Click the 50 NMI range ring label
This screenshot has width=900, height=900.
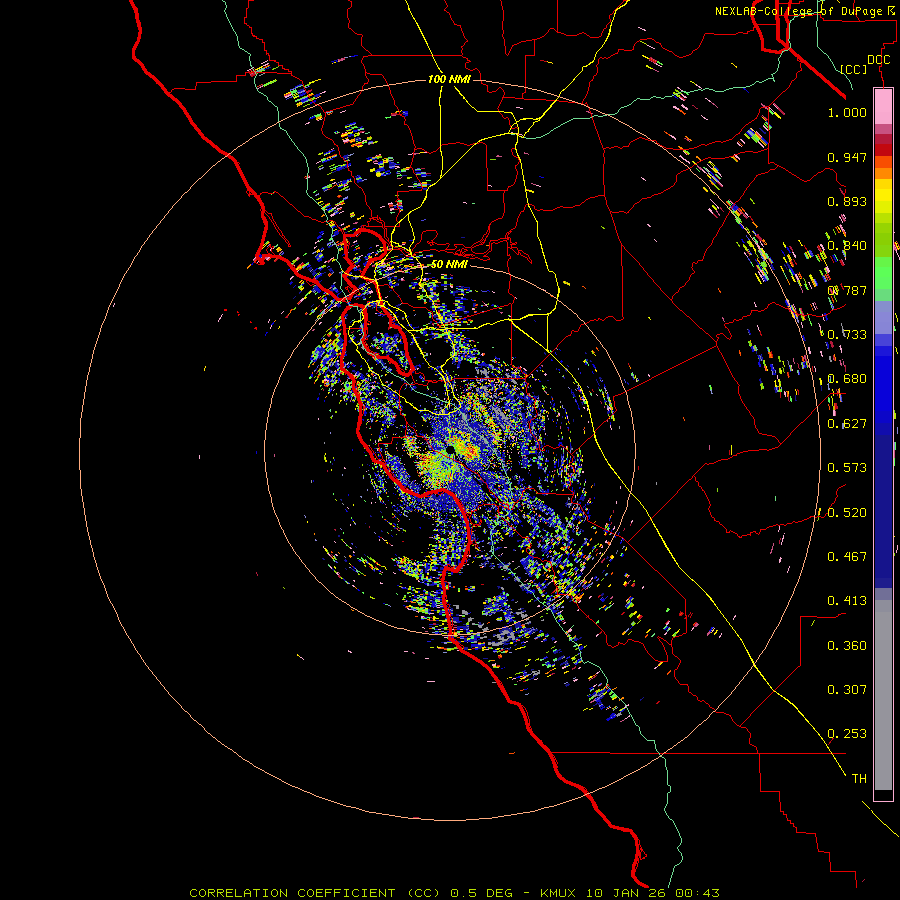click(x=449, y=265)
